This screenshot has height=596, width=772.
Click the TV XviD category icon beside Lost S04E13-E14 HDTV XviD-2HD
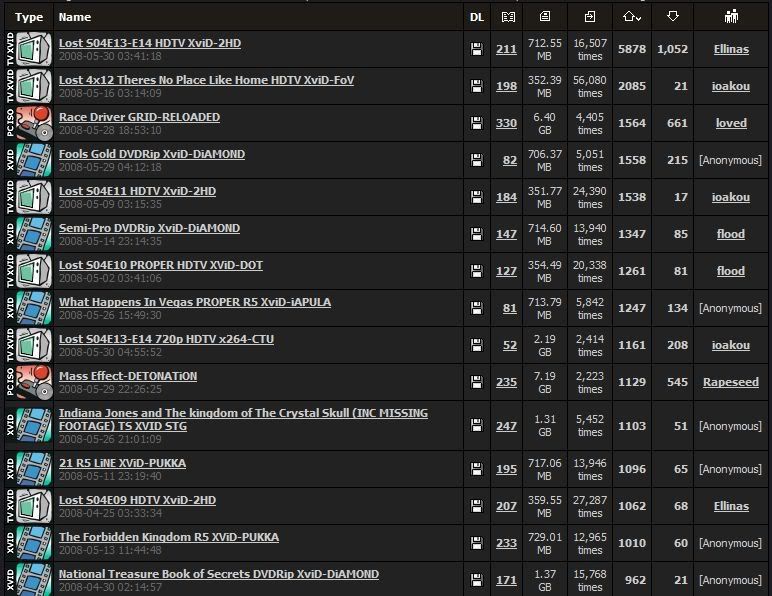[x=33, y=49]
